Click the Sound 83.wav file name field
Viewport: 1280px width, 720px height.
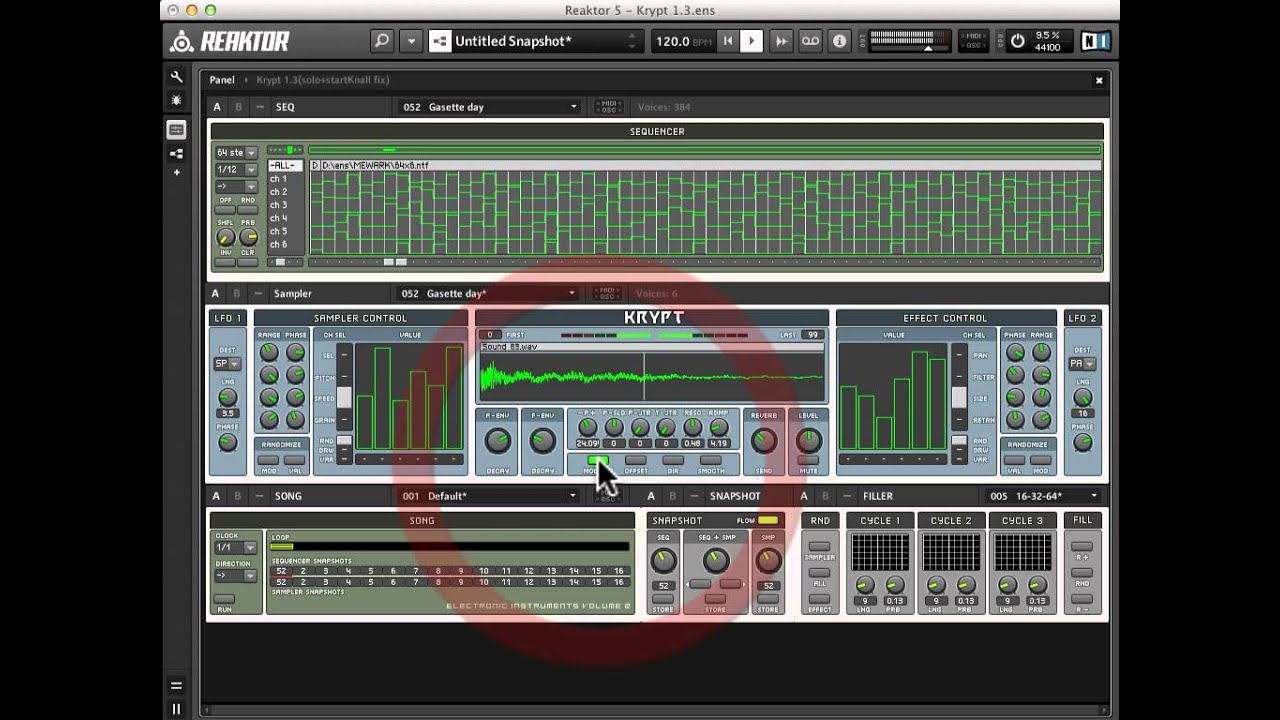pos(652,347)
